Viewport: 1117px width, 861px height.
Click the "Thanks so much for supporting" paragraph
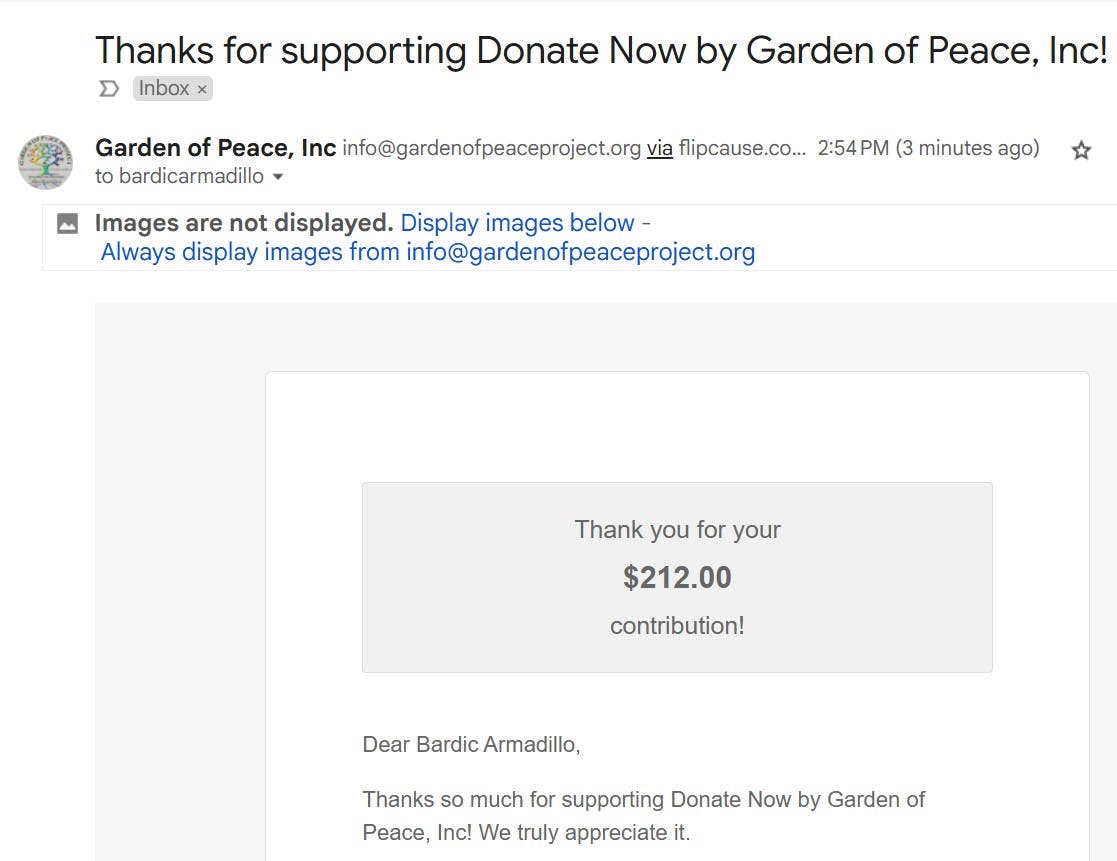(643, 815)
